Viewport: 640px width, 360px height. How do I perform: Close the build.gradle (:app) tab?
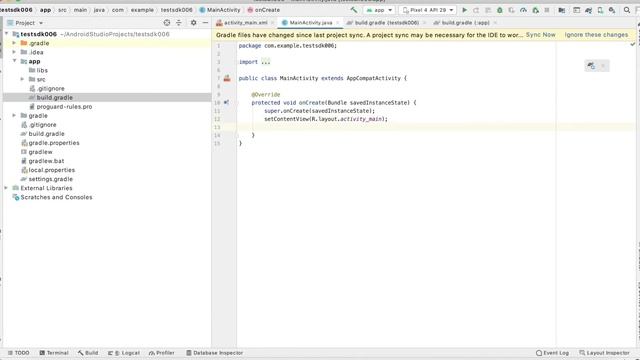(495, 23)
